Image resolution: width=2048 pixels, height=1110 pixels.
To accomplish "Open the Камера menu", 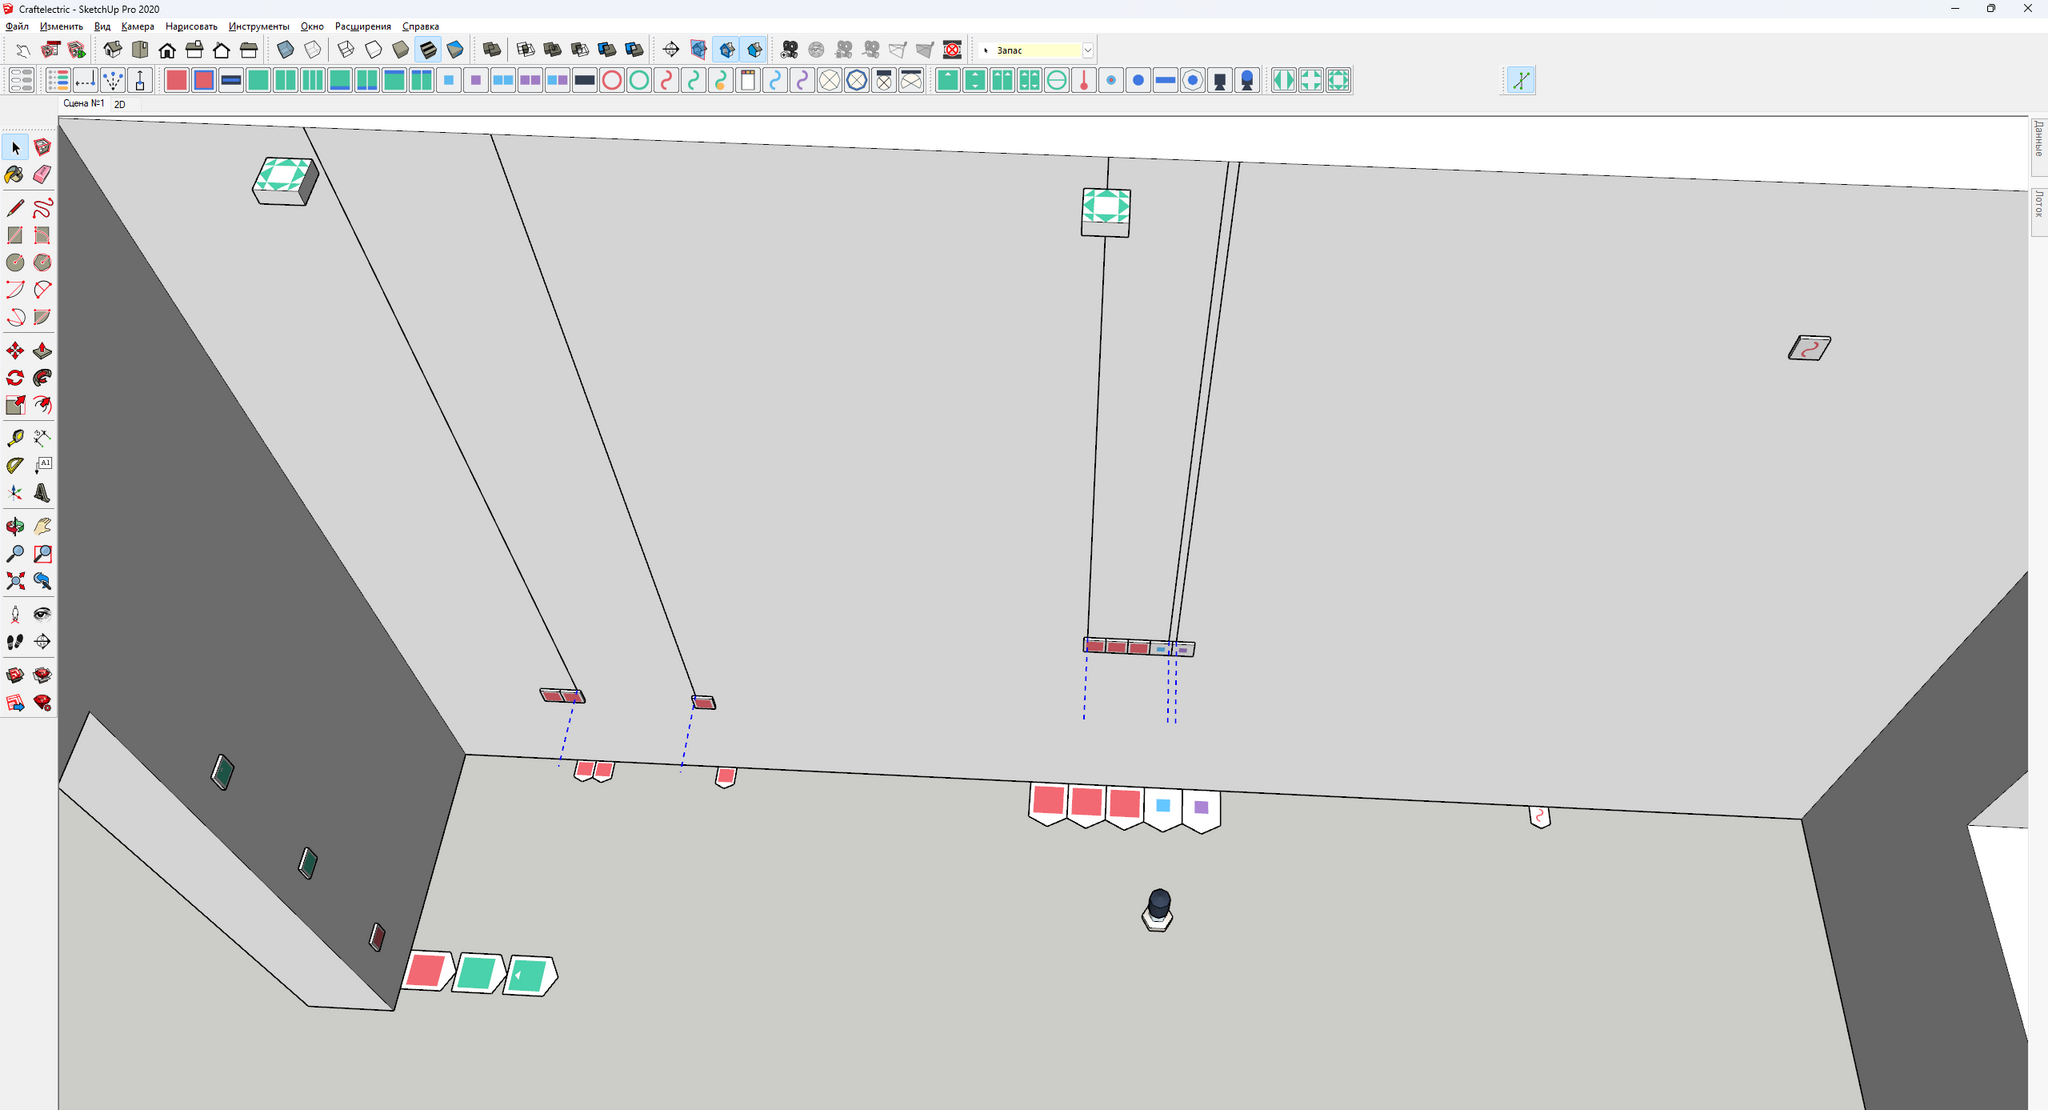I will pos(137,26).
